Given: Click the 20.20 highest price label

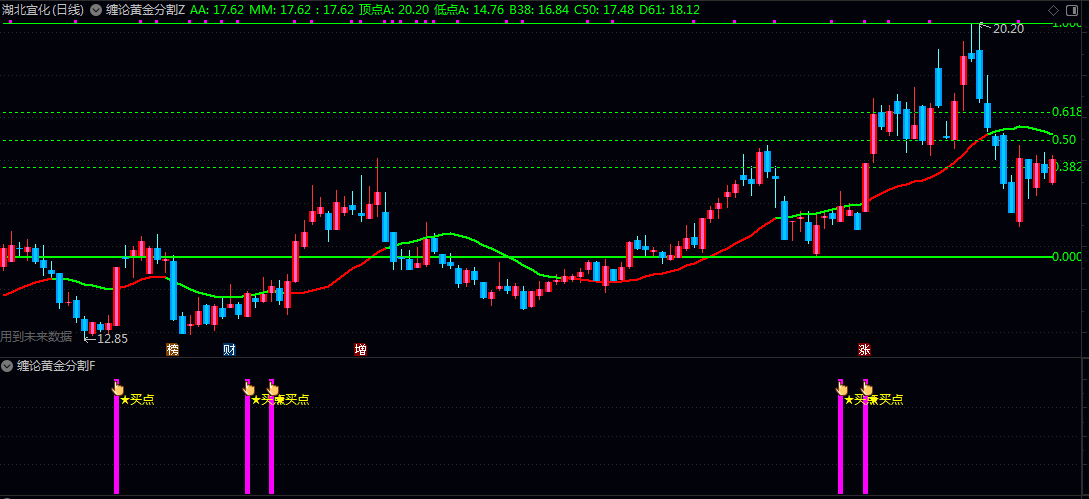Looking at the screenshot, I should coord(1008,28).
